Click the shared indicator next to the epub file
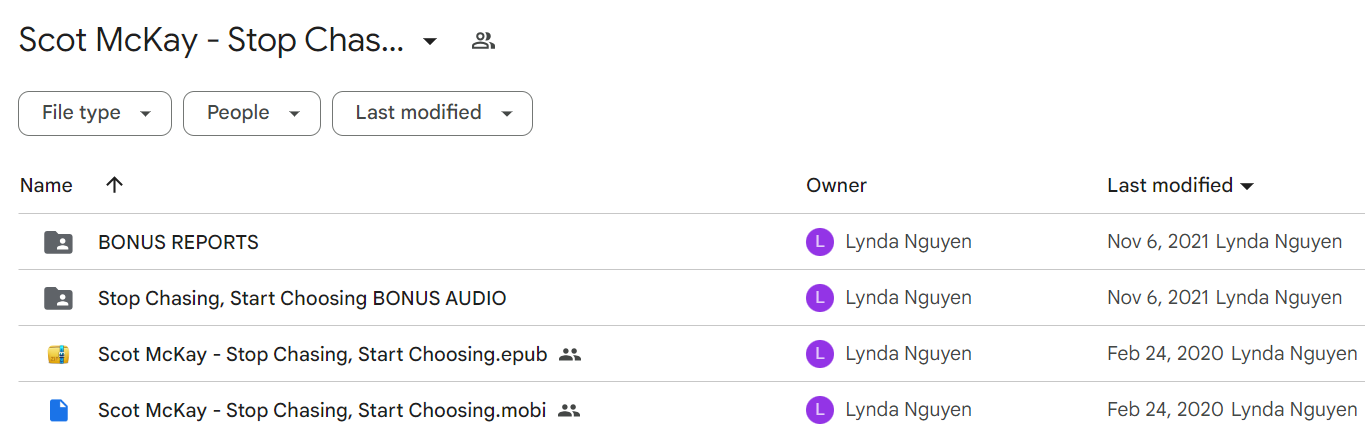1365x430 pixels. click(x=569, y=354)
